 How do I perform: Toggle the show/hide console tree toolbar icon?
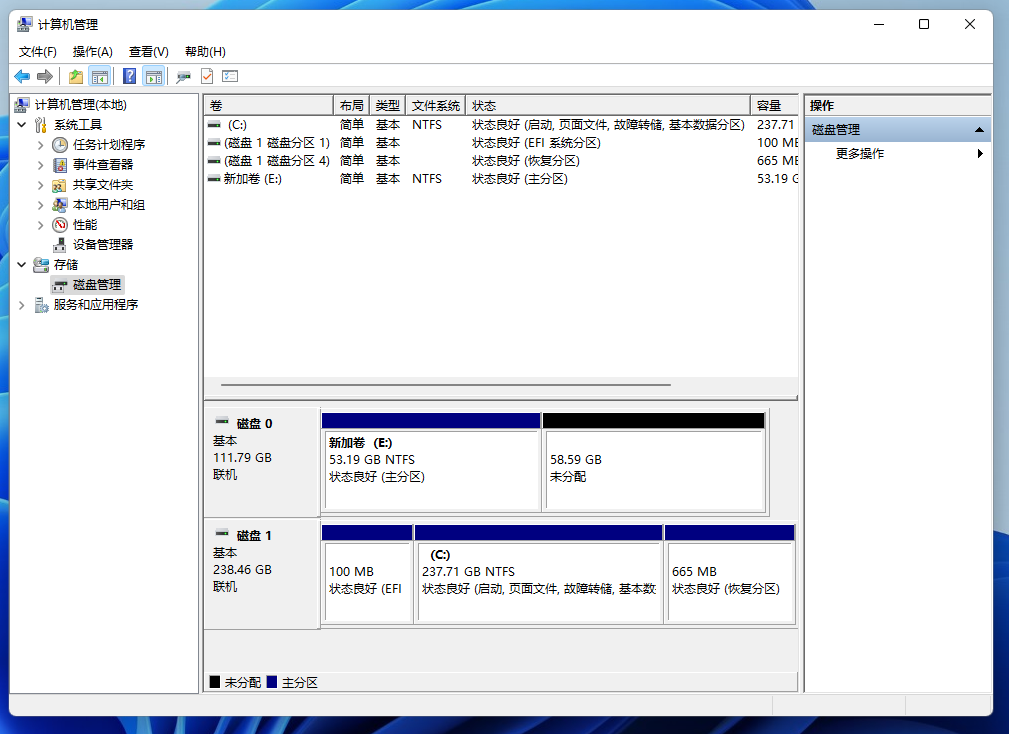tap(100, 76)
